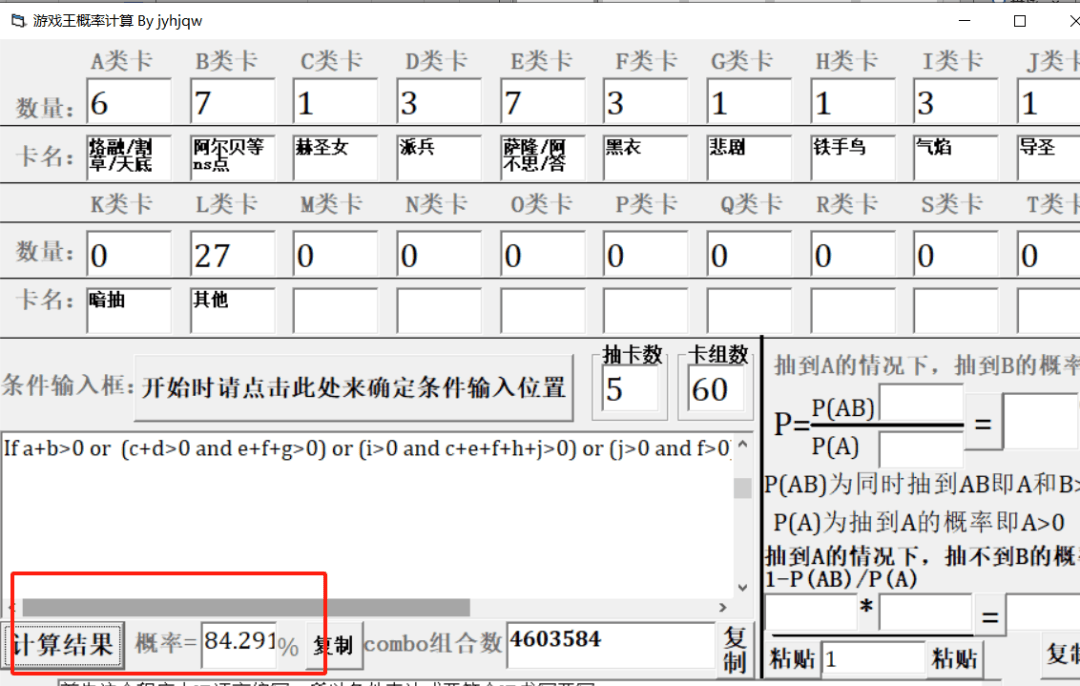
Task: Click the 复制 button beside the probability percentage
Action: pyautogui.click(x=333, y=646)
